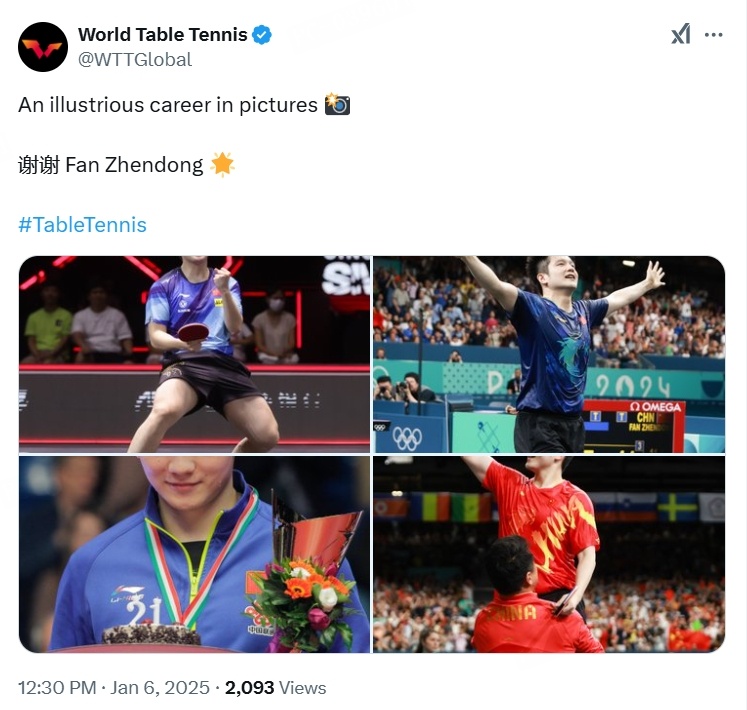Click the tweet text 'An illustrious career in pictures'
Image resolution: width=747 pixels, height=710 pixels.
168,105
